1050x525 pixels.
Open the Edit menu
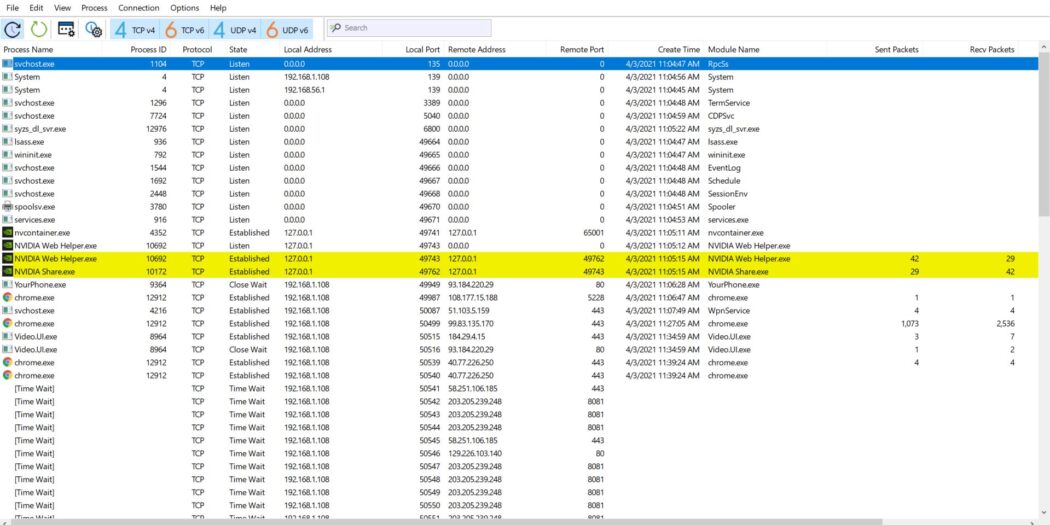click(x=36, y=8)
